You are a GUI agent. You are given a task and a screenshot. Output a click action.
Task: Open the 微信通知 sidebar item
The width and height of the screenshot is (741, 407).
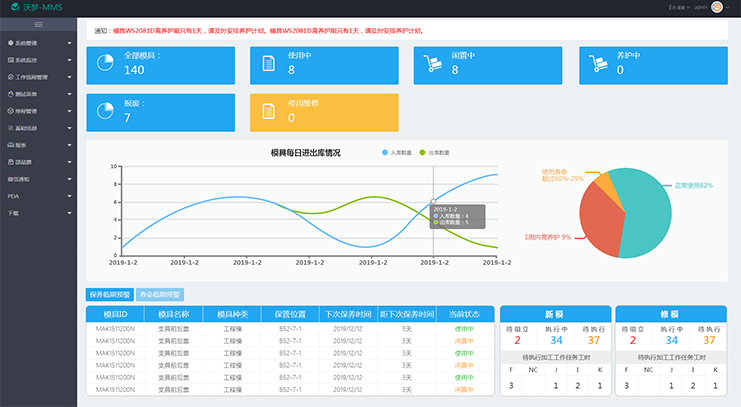pos(38,179)
